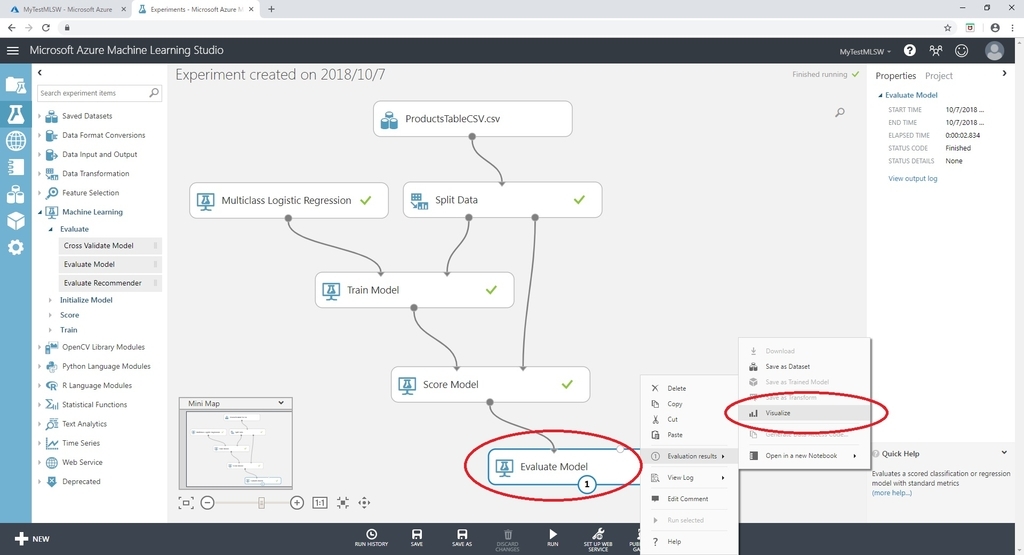Open Run History in bottom toolbar
The image size is (1024, 555).
[371, 537]
